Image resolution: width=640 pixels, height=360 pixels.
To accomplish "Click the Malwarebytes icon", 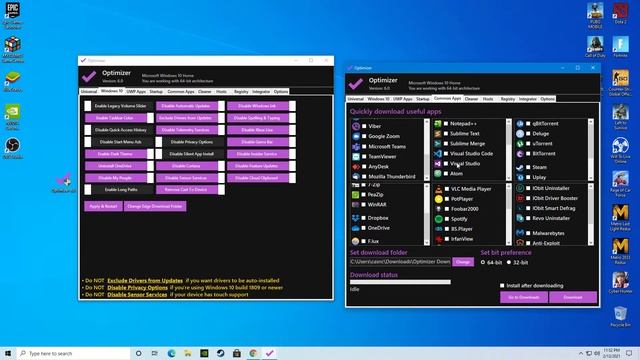I will coord(520,233).
